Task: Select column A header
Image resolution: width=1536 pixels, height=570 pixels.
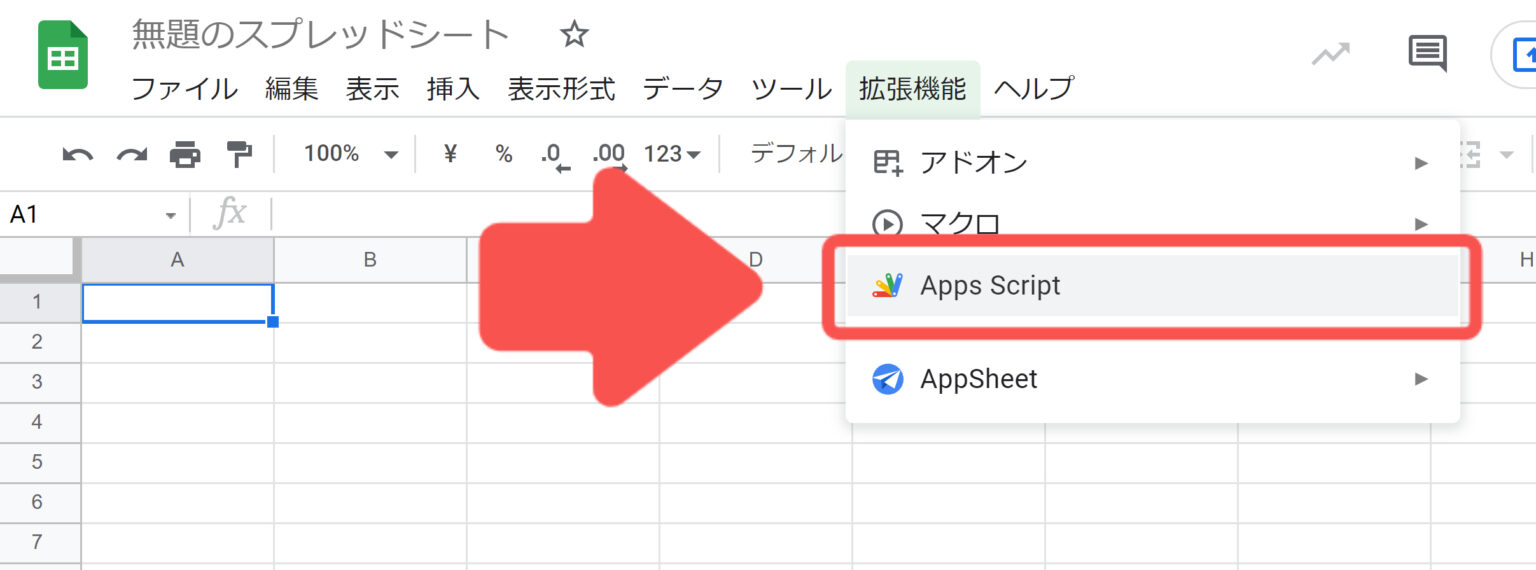Action: coord(177,260)
